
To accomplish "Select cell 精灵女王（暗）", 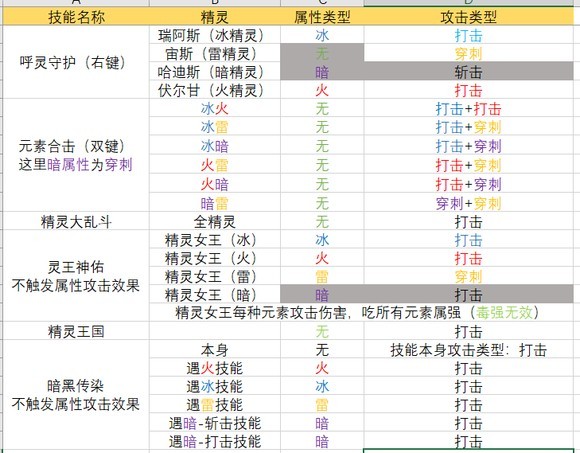I will [x=215, y=294].
